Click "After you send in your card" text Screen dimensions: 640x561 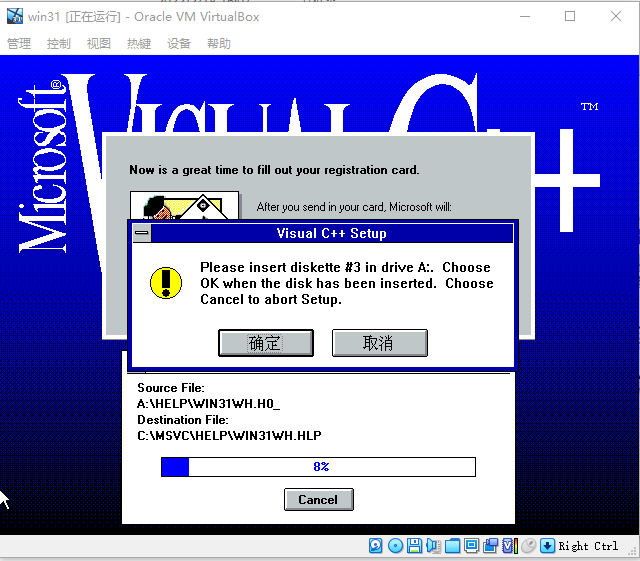[x=354, y=207]
